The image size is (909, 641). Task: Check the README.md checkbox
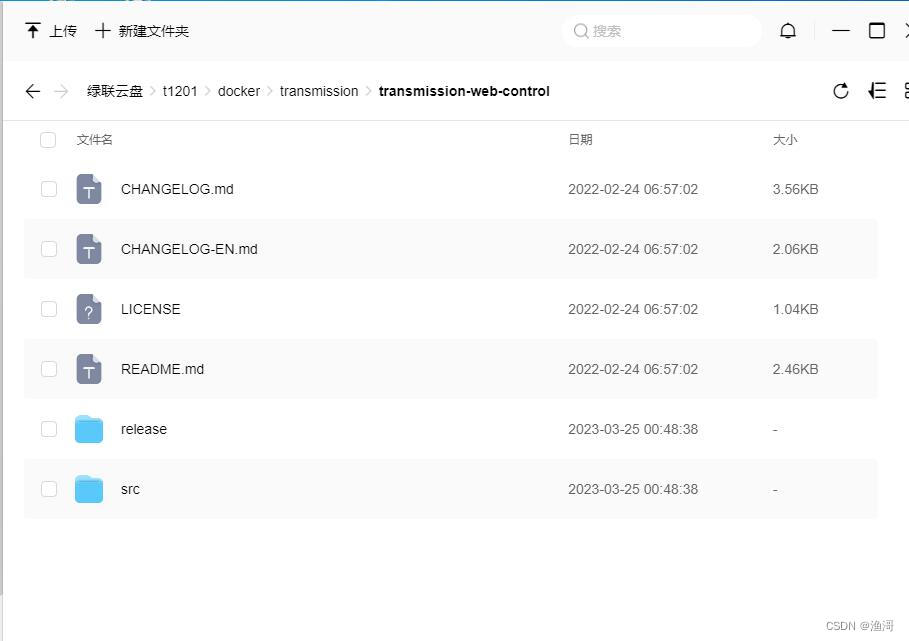pyautogui.click(x=49, y=369)
